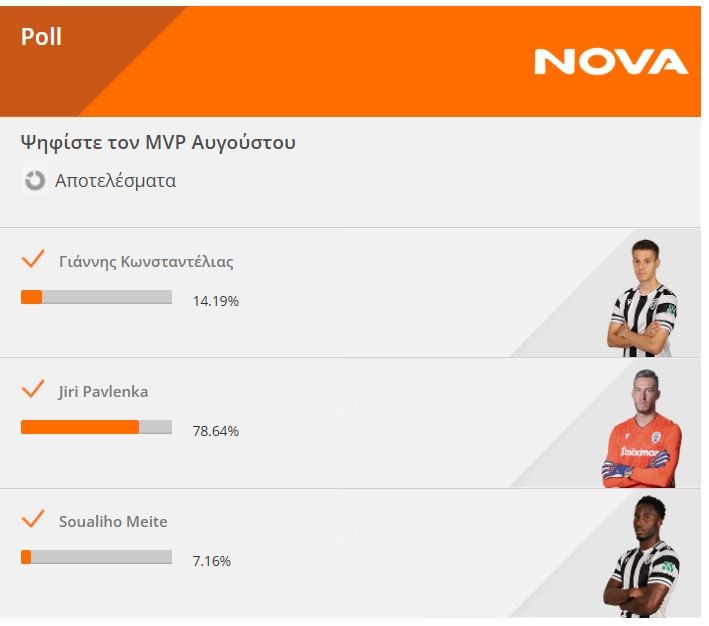Click the Meite 7.16% result bar
The width and height of the screenshot is (709, 626).
[96, 557]
